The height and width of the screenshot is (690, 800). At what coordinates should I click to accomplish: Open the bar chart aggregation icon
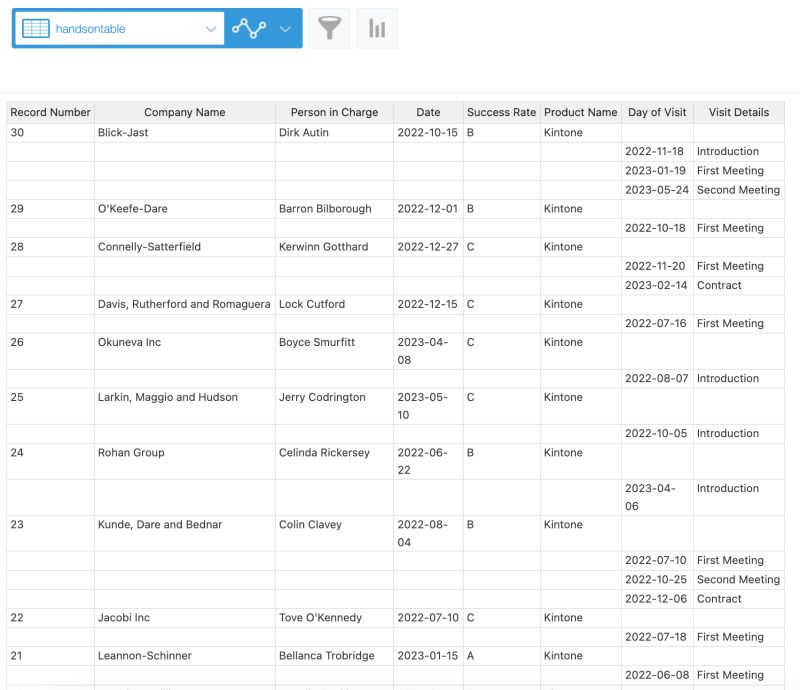pyautogui.click(x=377, y=28)
